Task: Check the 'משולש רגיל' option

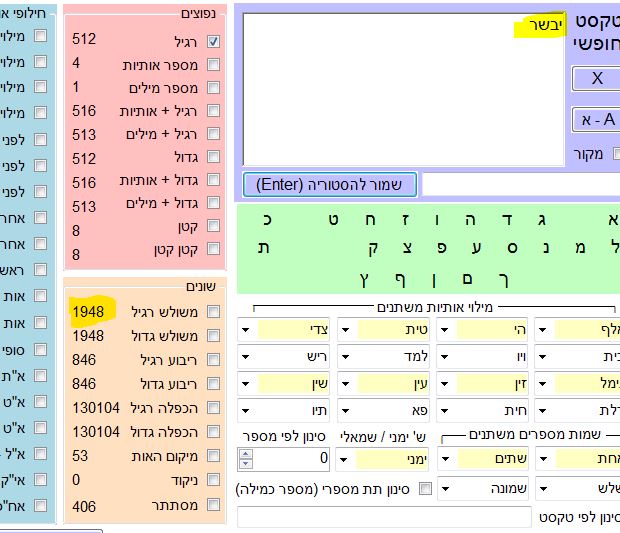Action: click(x=213, y=312)
